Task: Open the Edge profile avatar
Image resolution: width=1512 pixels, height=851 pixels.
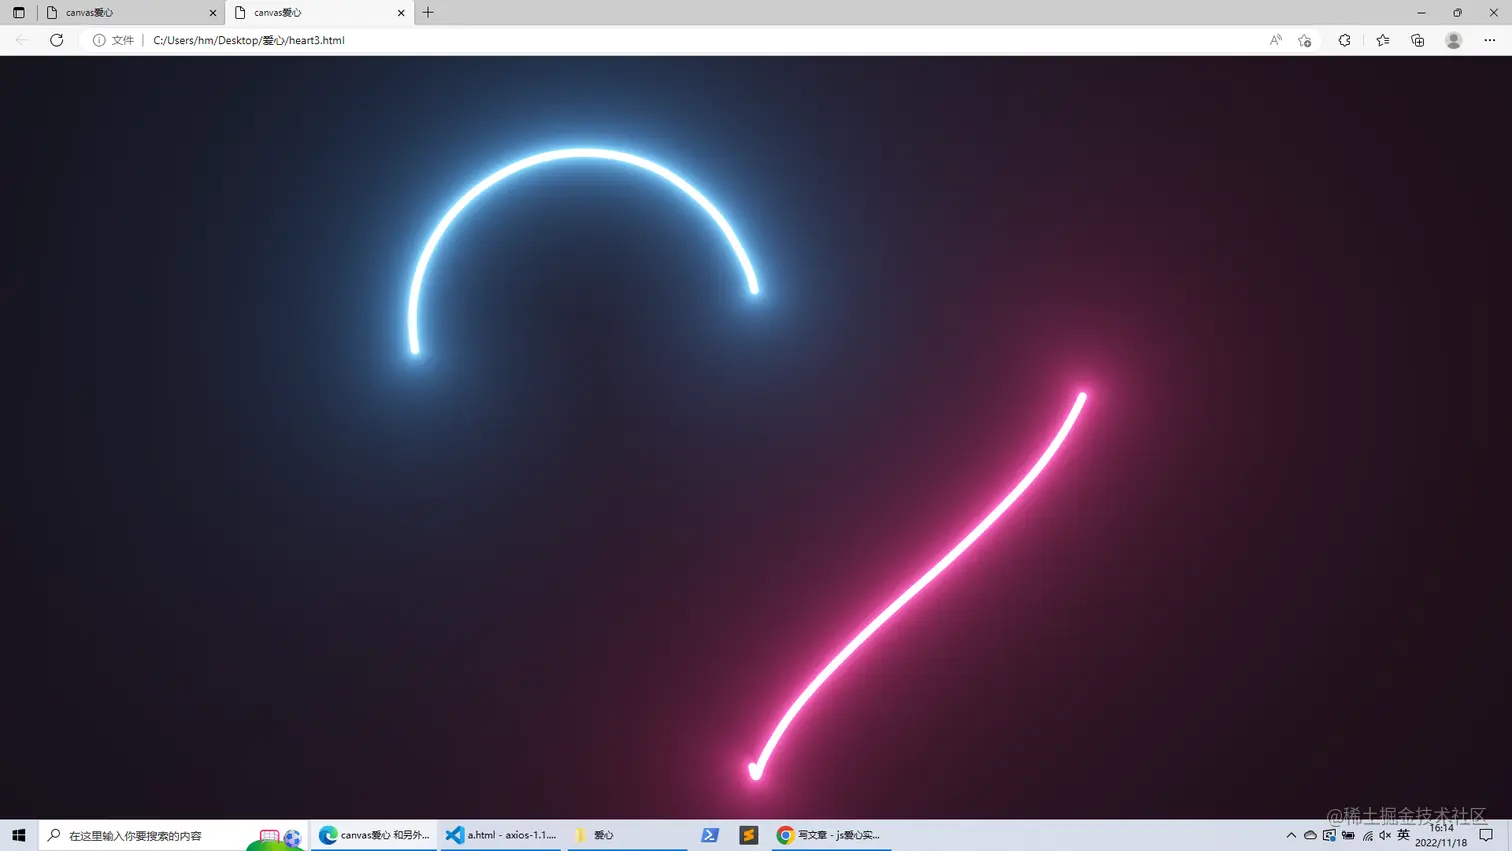Action: (1453, 40)
